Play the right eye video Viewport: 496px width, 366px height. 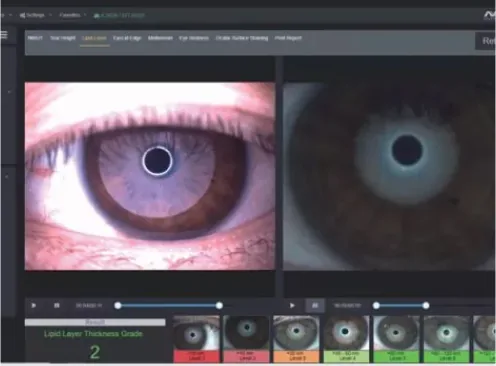[x=292, y=305]
